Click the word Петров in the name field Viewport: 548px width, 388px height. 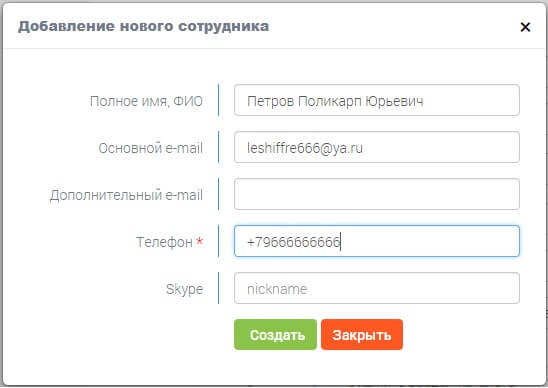pyautogui.click(x=271, y=101)
